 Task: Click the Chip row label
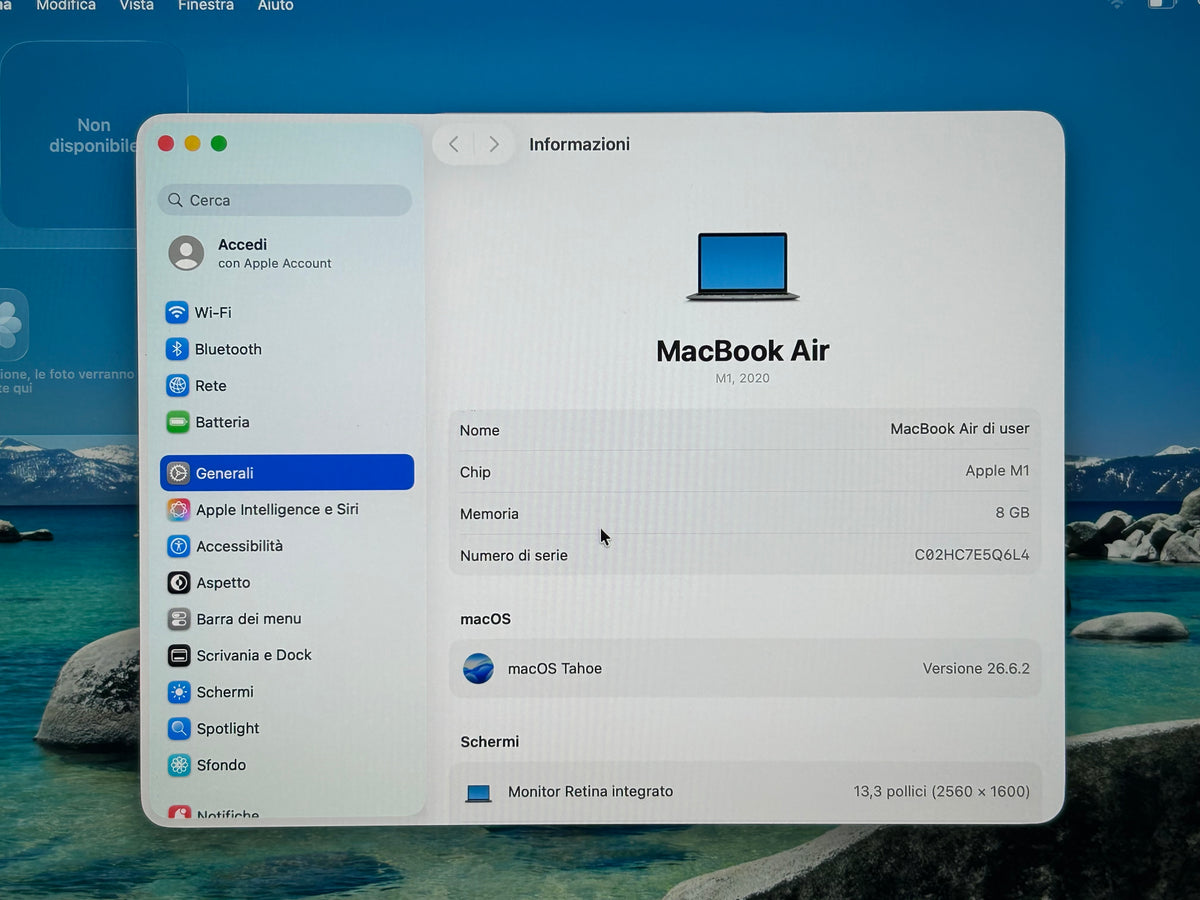[x=475, y=472]
